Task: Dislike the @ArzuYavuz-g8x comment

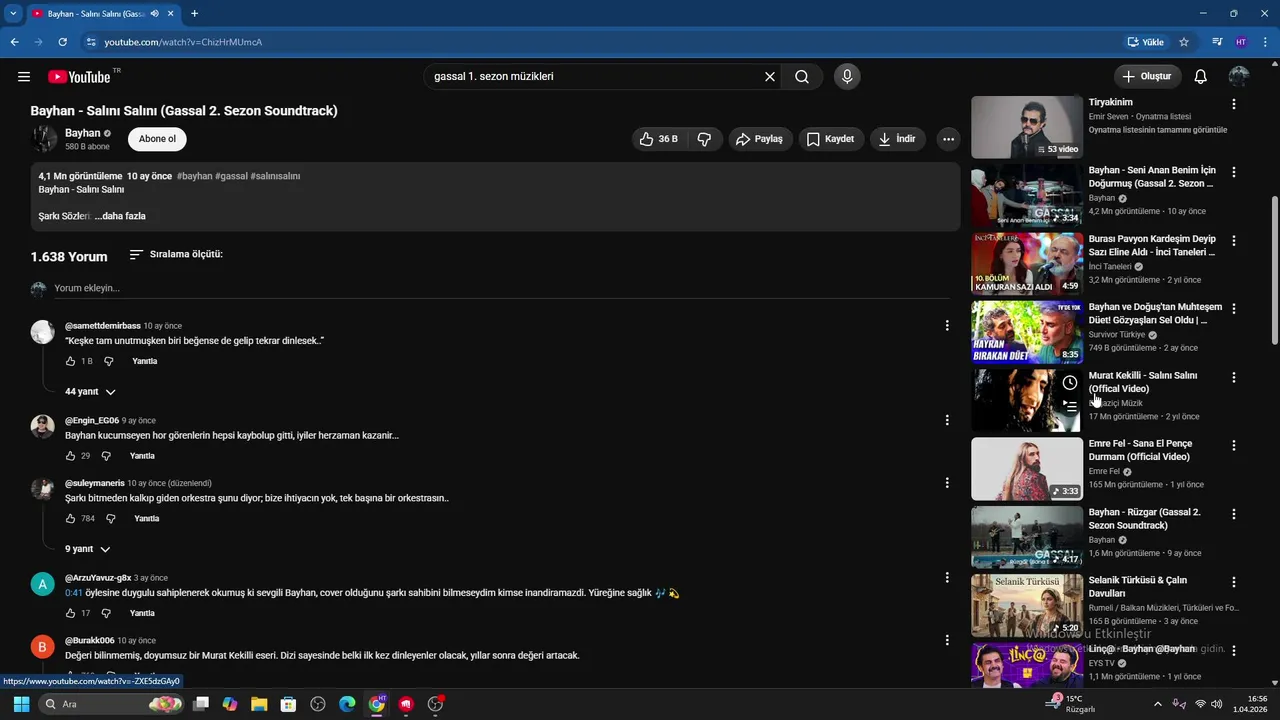Action: [x=106, y=613]
